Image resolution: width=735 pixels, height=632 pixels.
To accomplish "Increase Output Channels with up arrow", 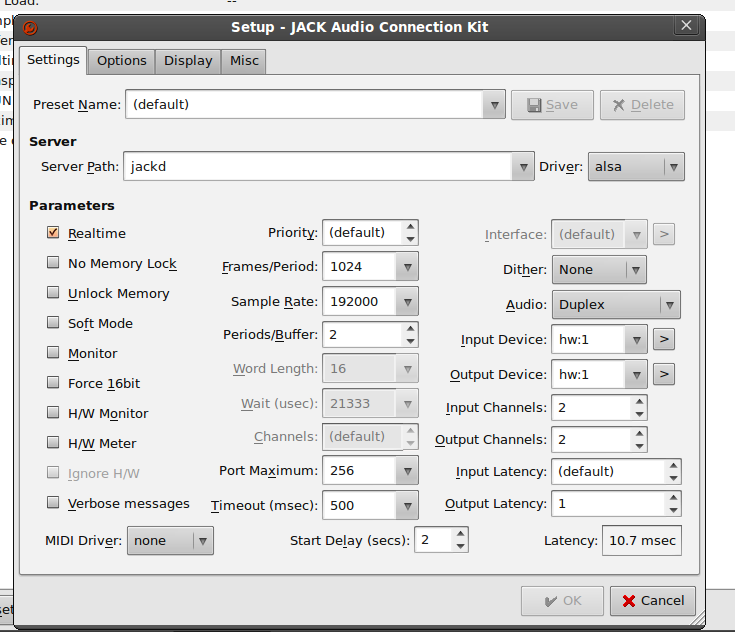I will tap(639, 434).
